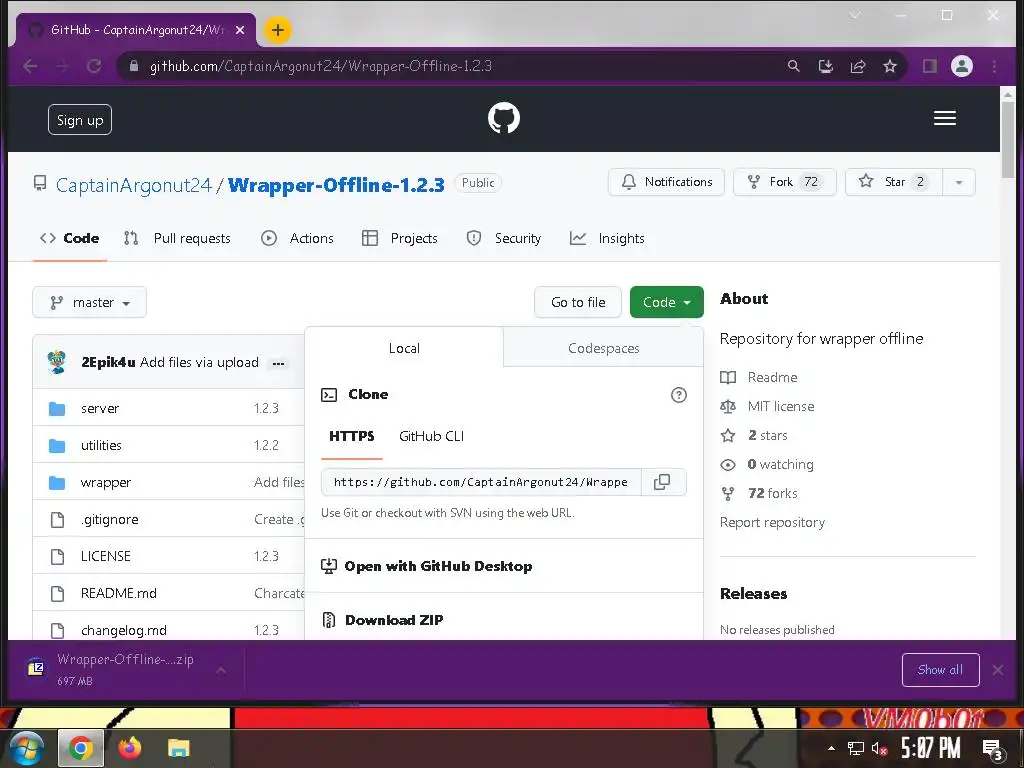This screenshot has height=768, width=1024.
Task: Click the server folder icon
Action: coord(57,409)
